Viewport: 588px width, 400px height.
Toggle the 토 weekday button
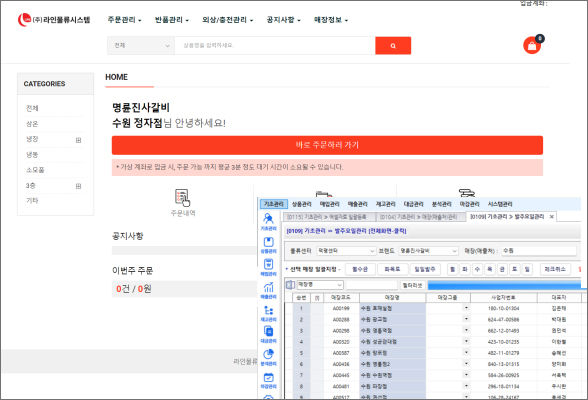(514, 269)
